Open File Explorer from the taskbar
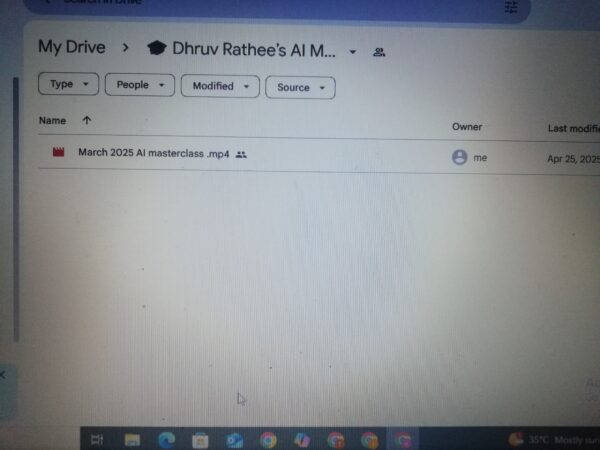 coord(132,440)
